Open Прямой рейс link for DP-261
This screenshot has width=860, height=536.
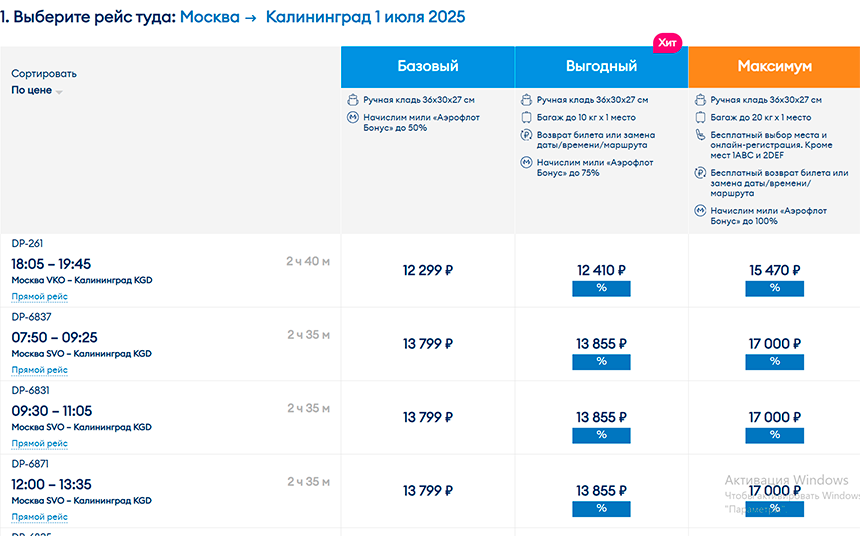39,297
